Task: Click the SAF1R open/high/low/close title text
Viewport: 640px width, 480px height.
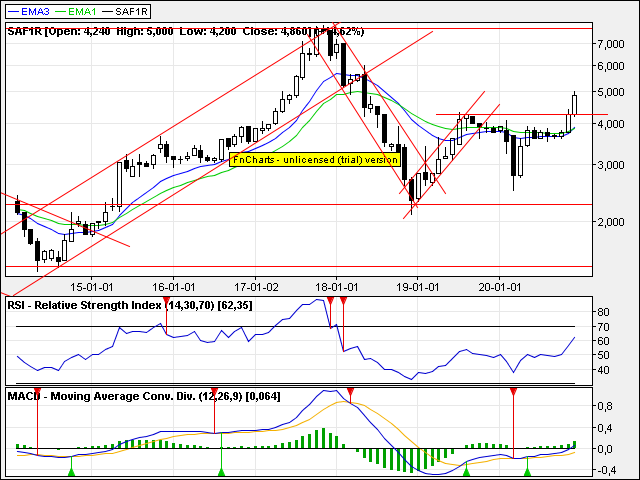Action: (186, 31)
